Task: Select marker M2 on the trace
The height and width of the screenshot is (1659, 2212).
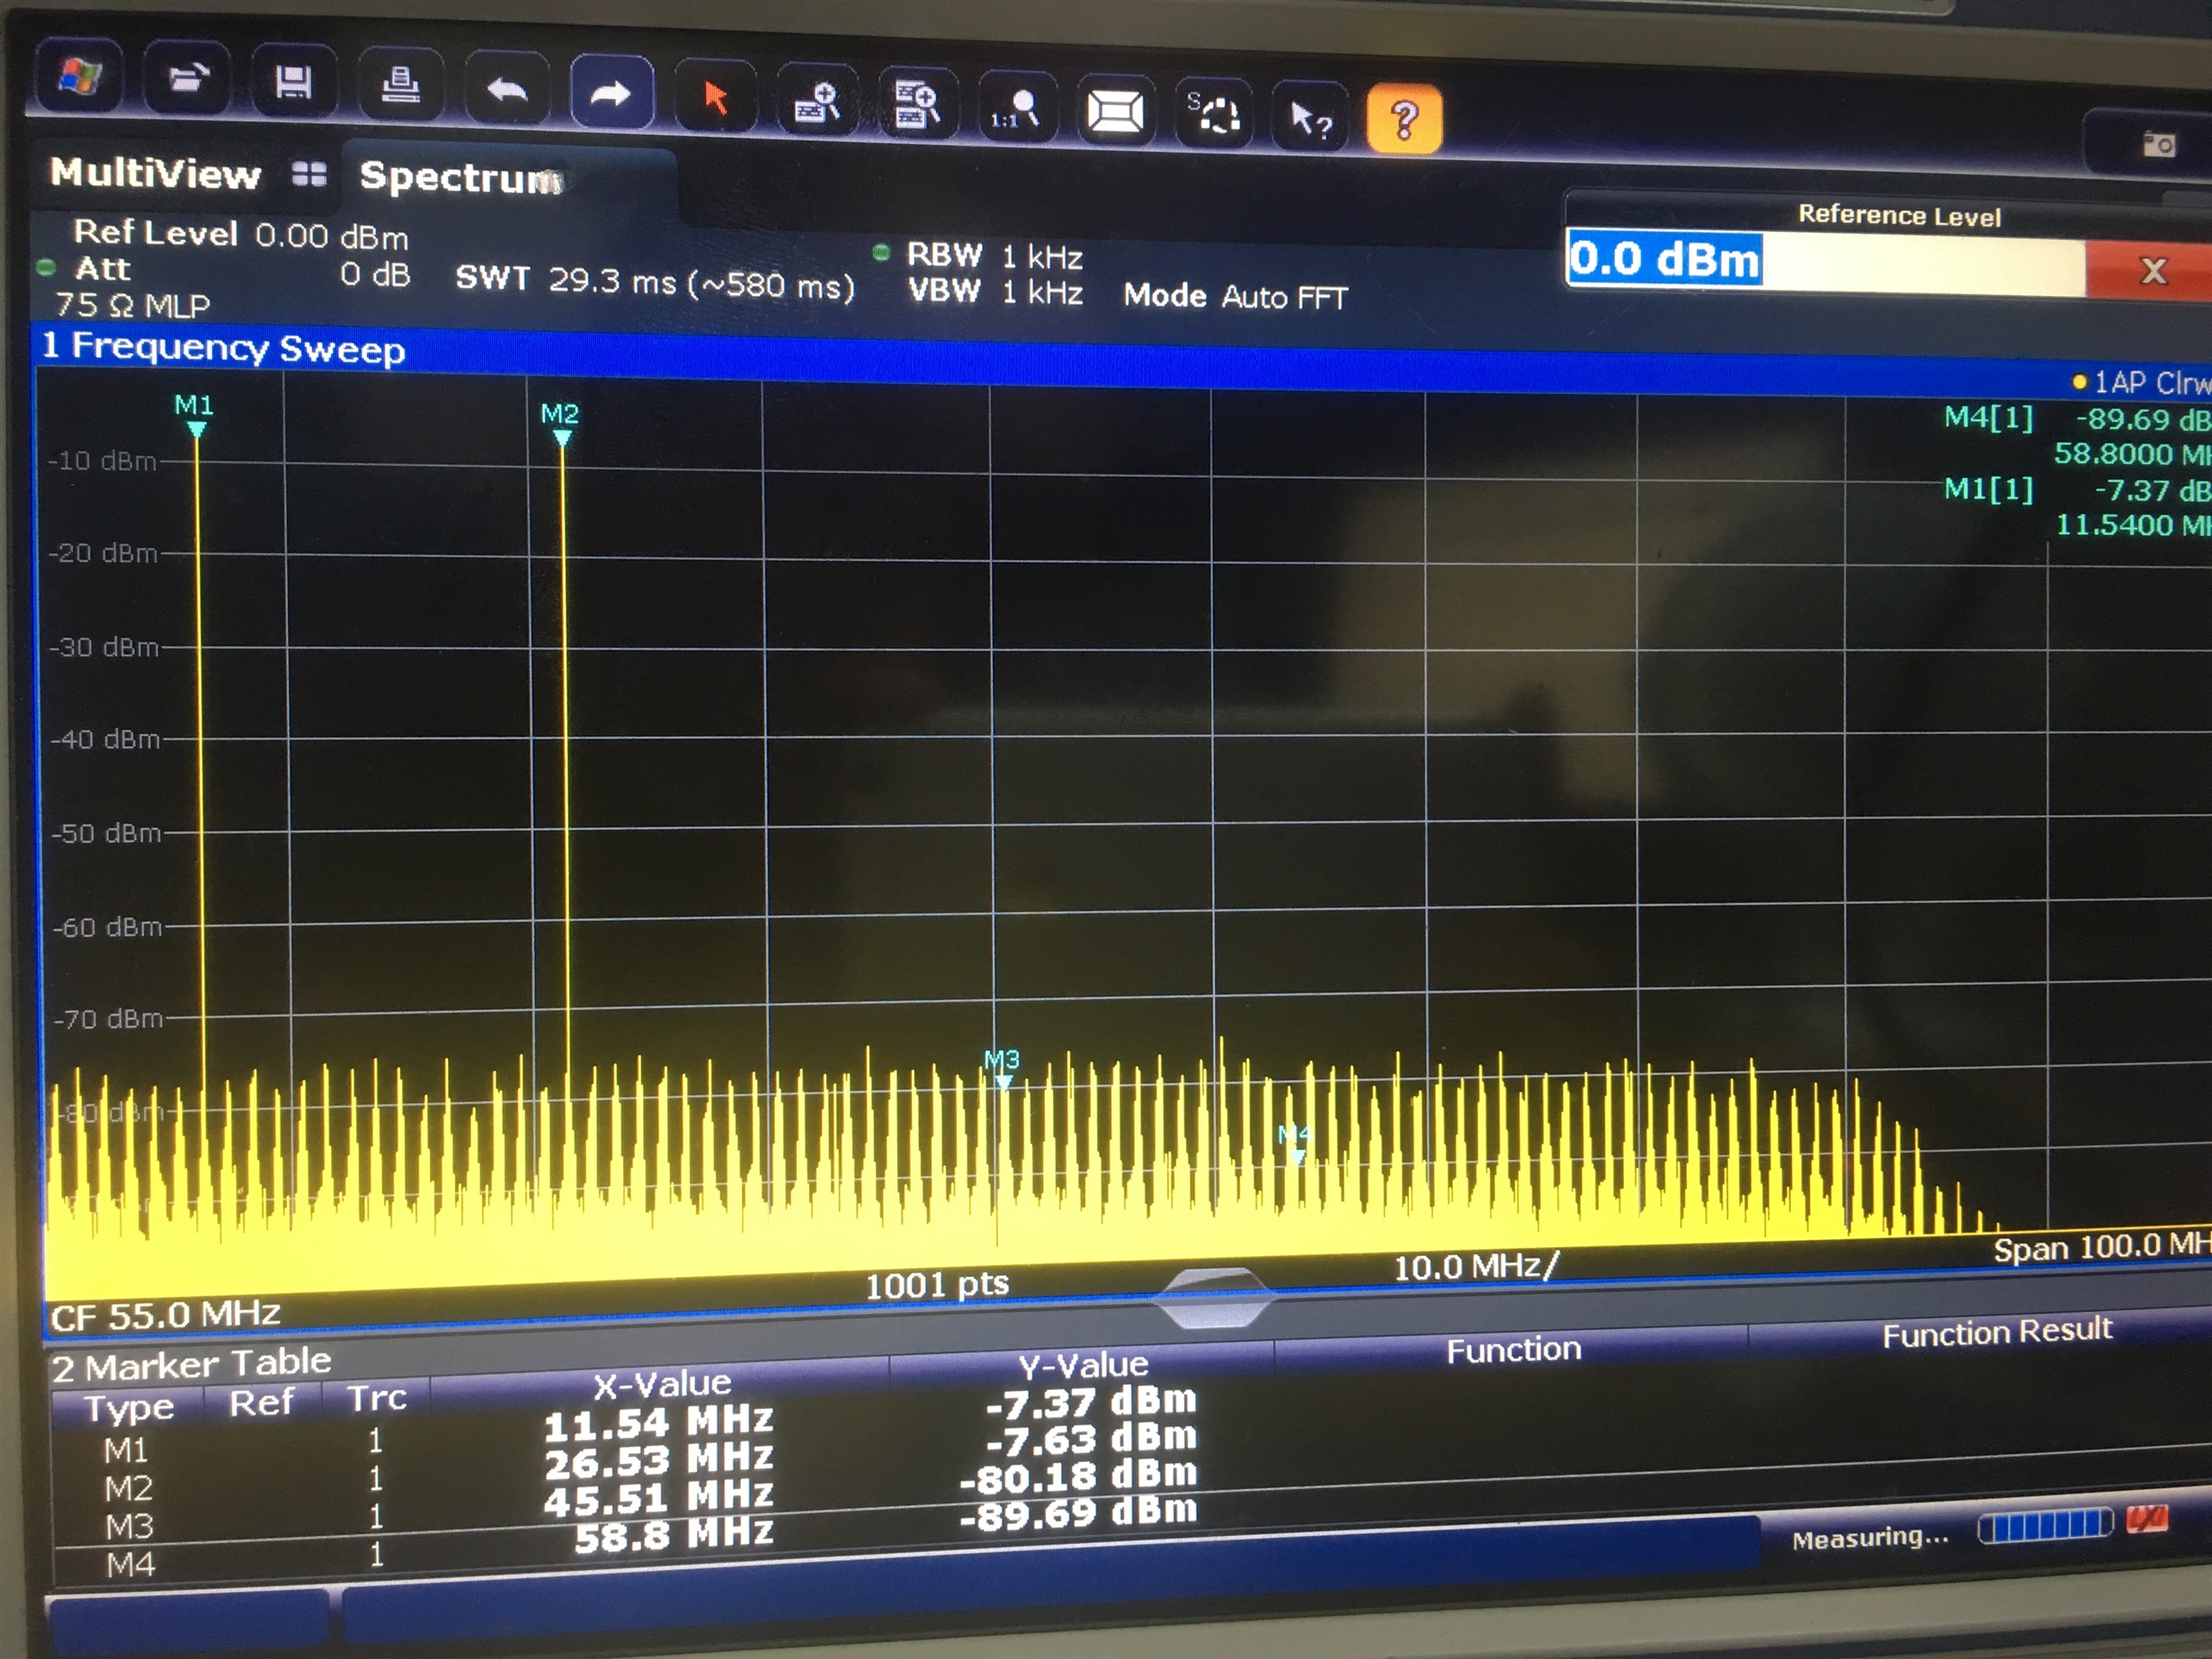Action: pos(561,426)
